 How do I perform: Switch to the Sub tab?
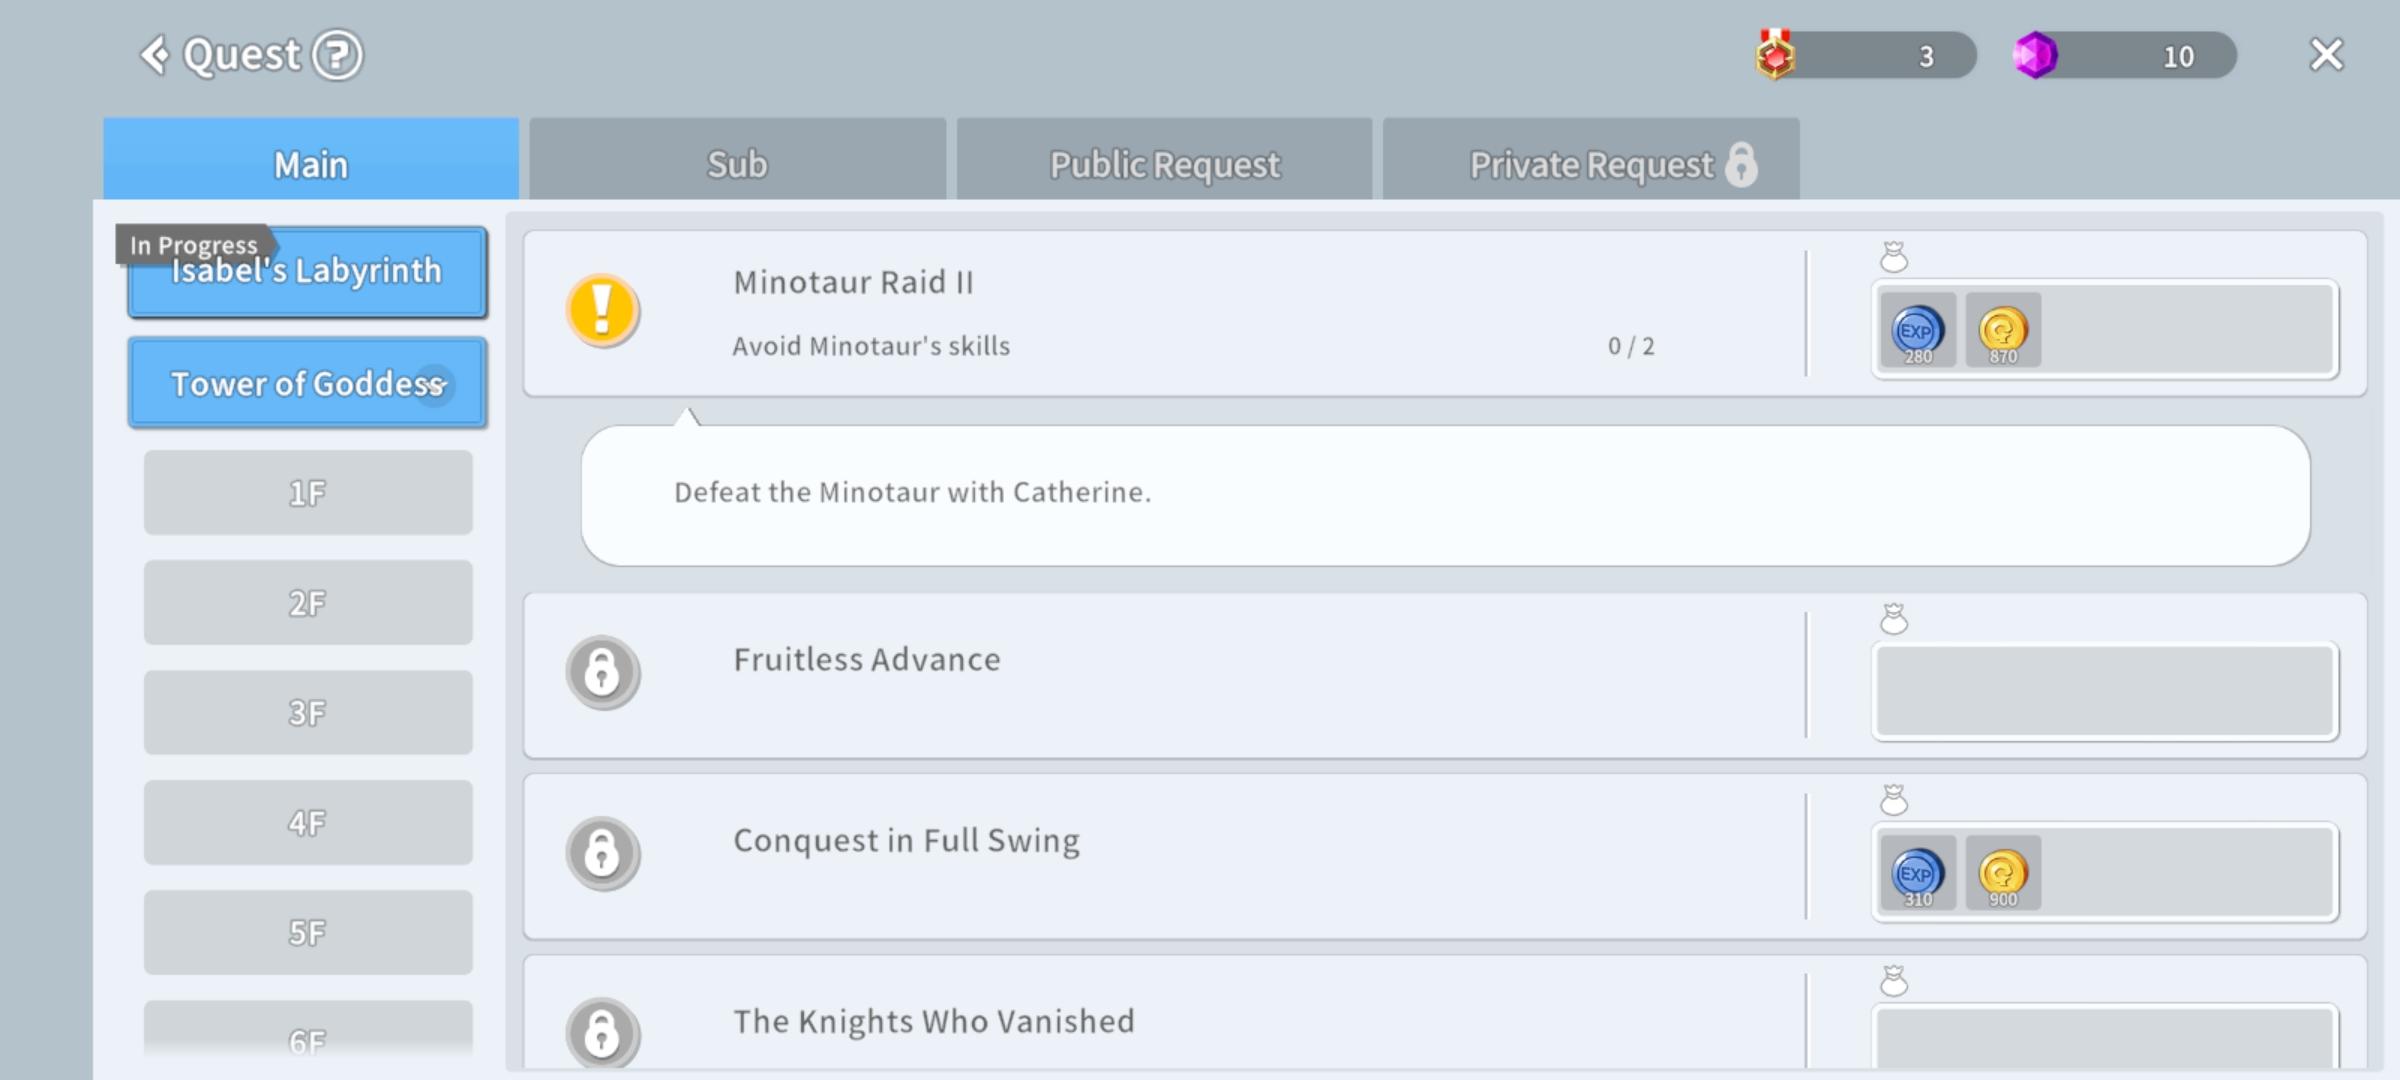click(x=737, y=163)
